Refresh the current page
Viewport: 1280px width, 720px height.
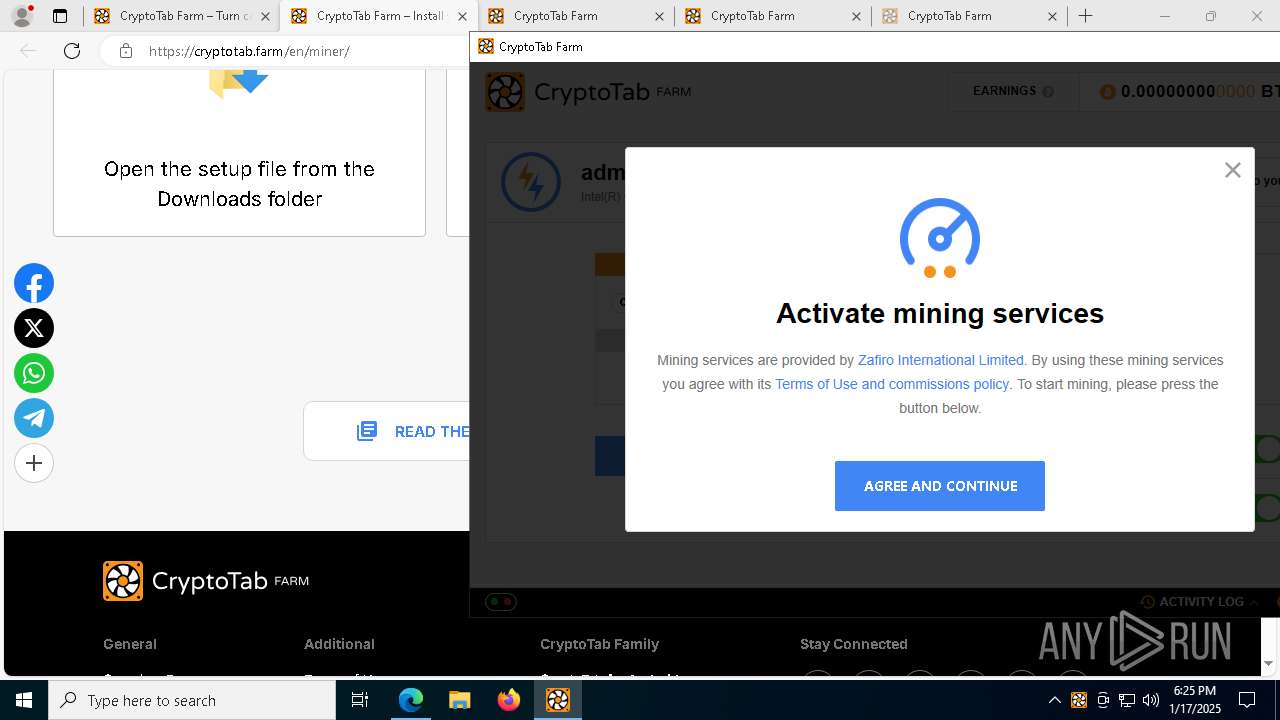72,51
